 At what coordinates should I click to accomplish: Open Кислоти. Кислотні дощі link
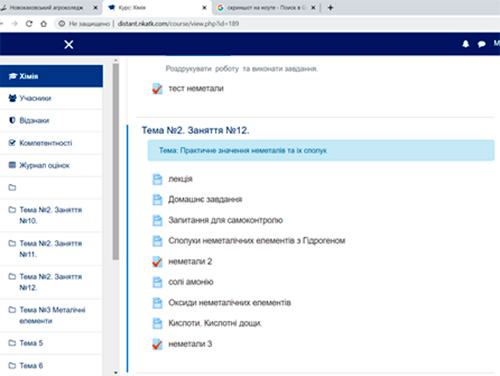click(215, 323)
